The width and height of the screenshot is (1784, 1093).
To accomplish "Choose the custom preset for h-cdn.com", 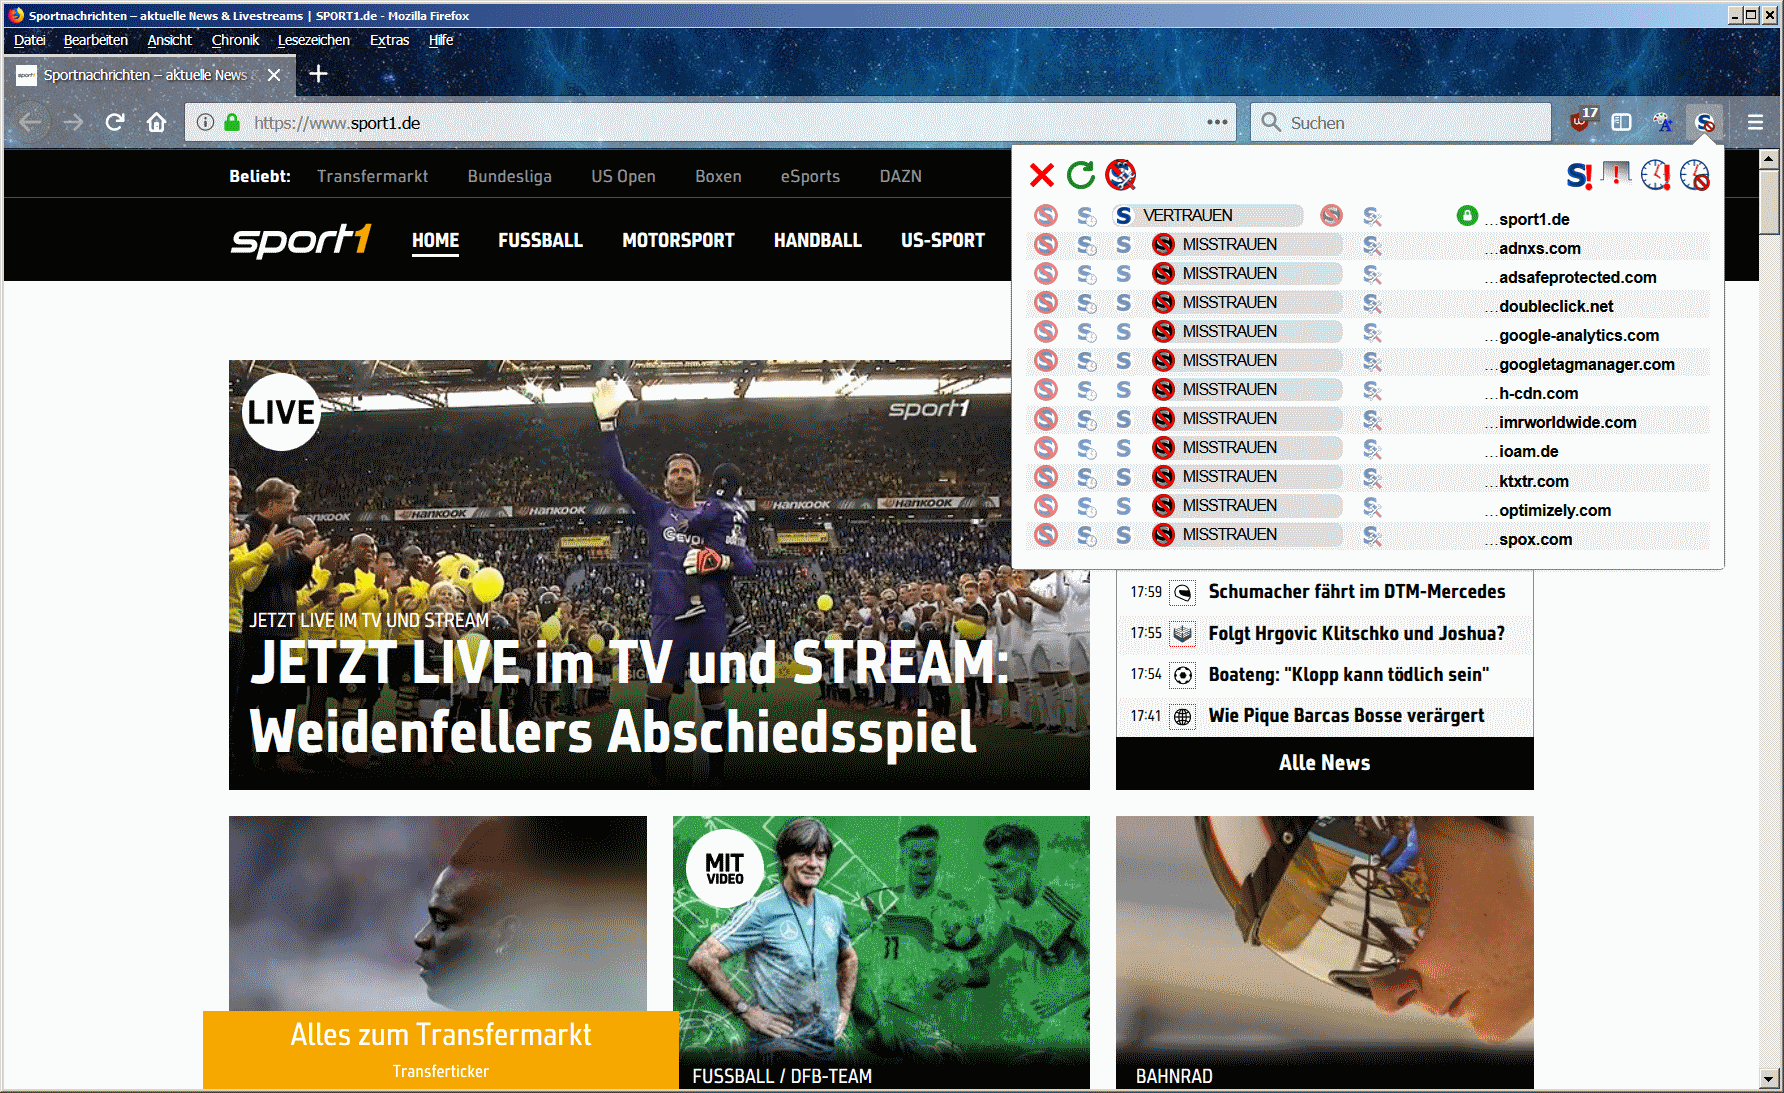I will [x=1372, y=390].
